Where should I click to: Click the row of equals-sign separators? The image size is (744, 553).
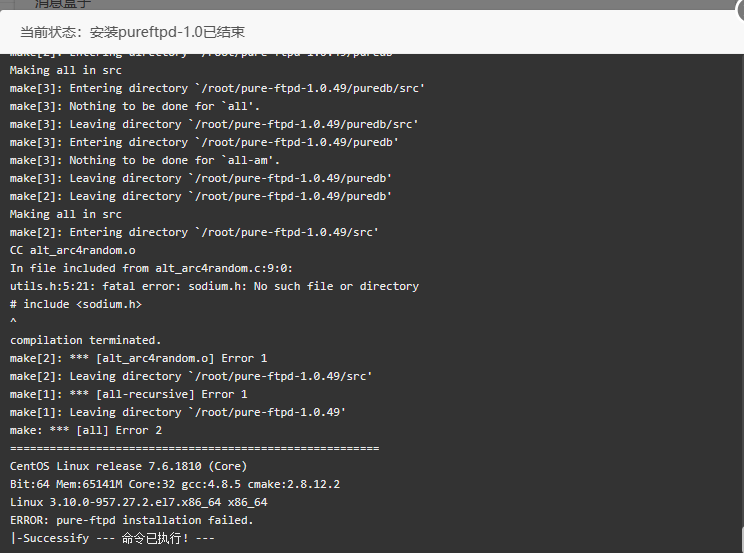pyautogui.click(x=195, y=448)
